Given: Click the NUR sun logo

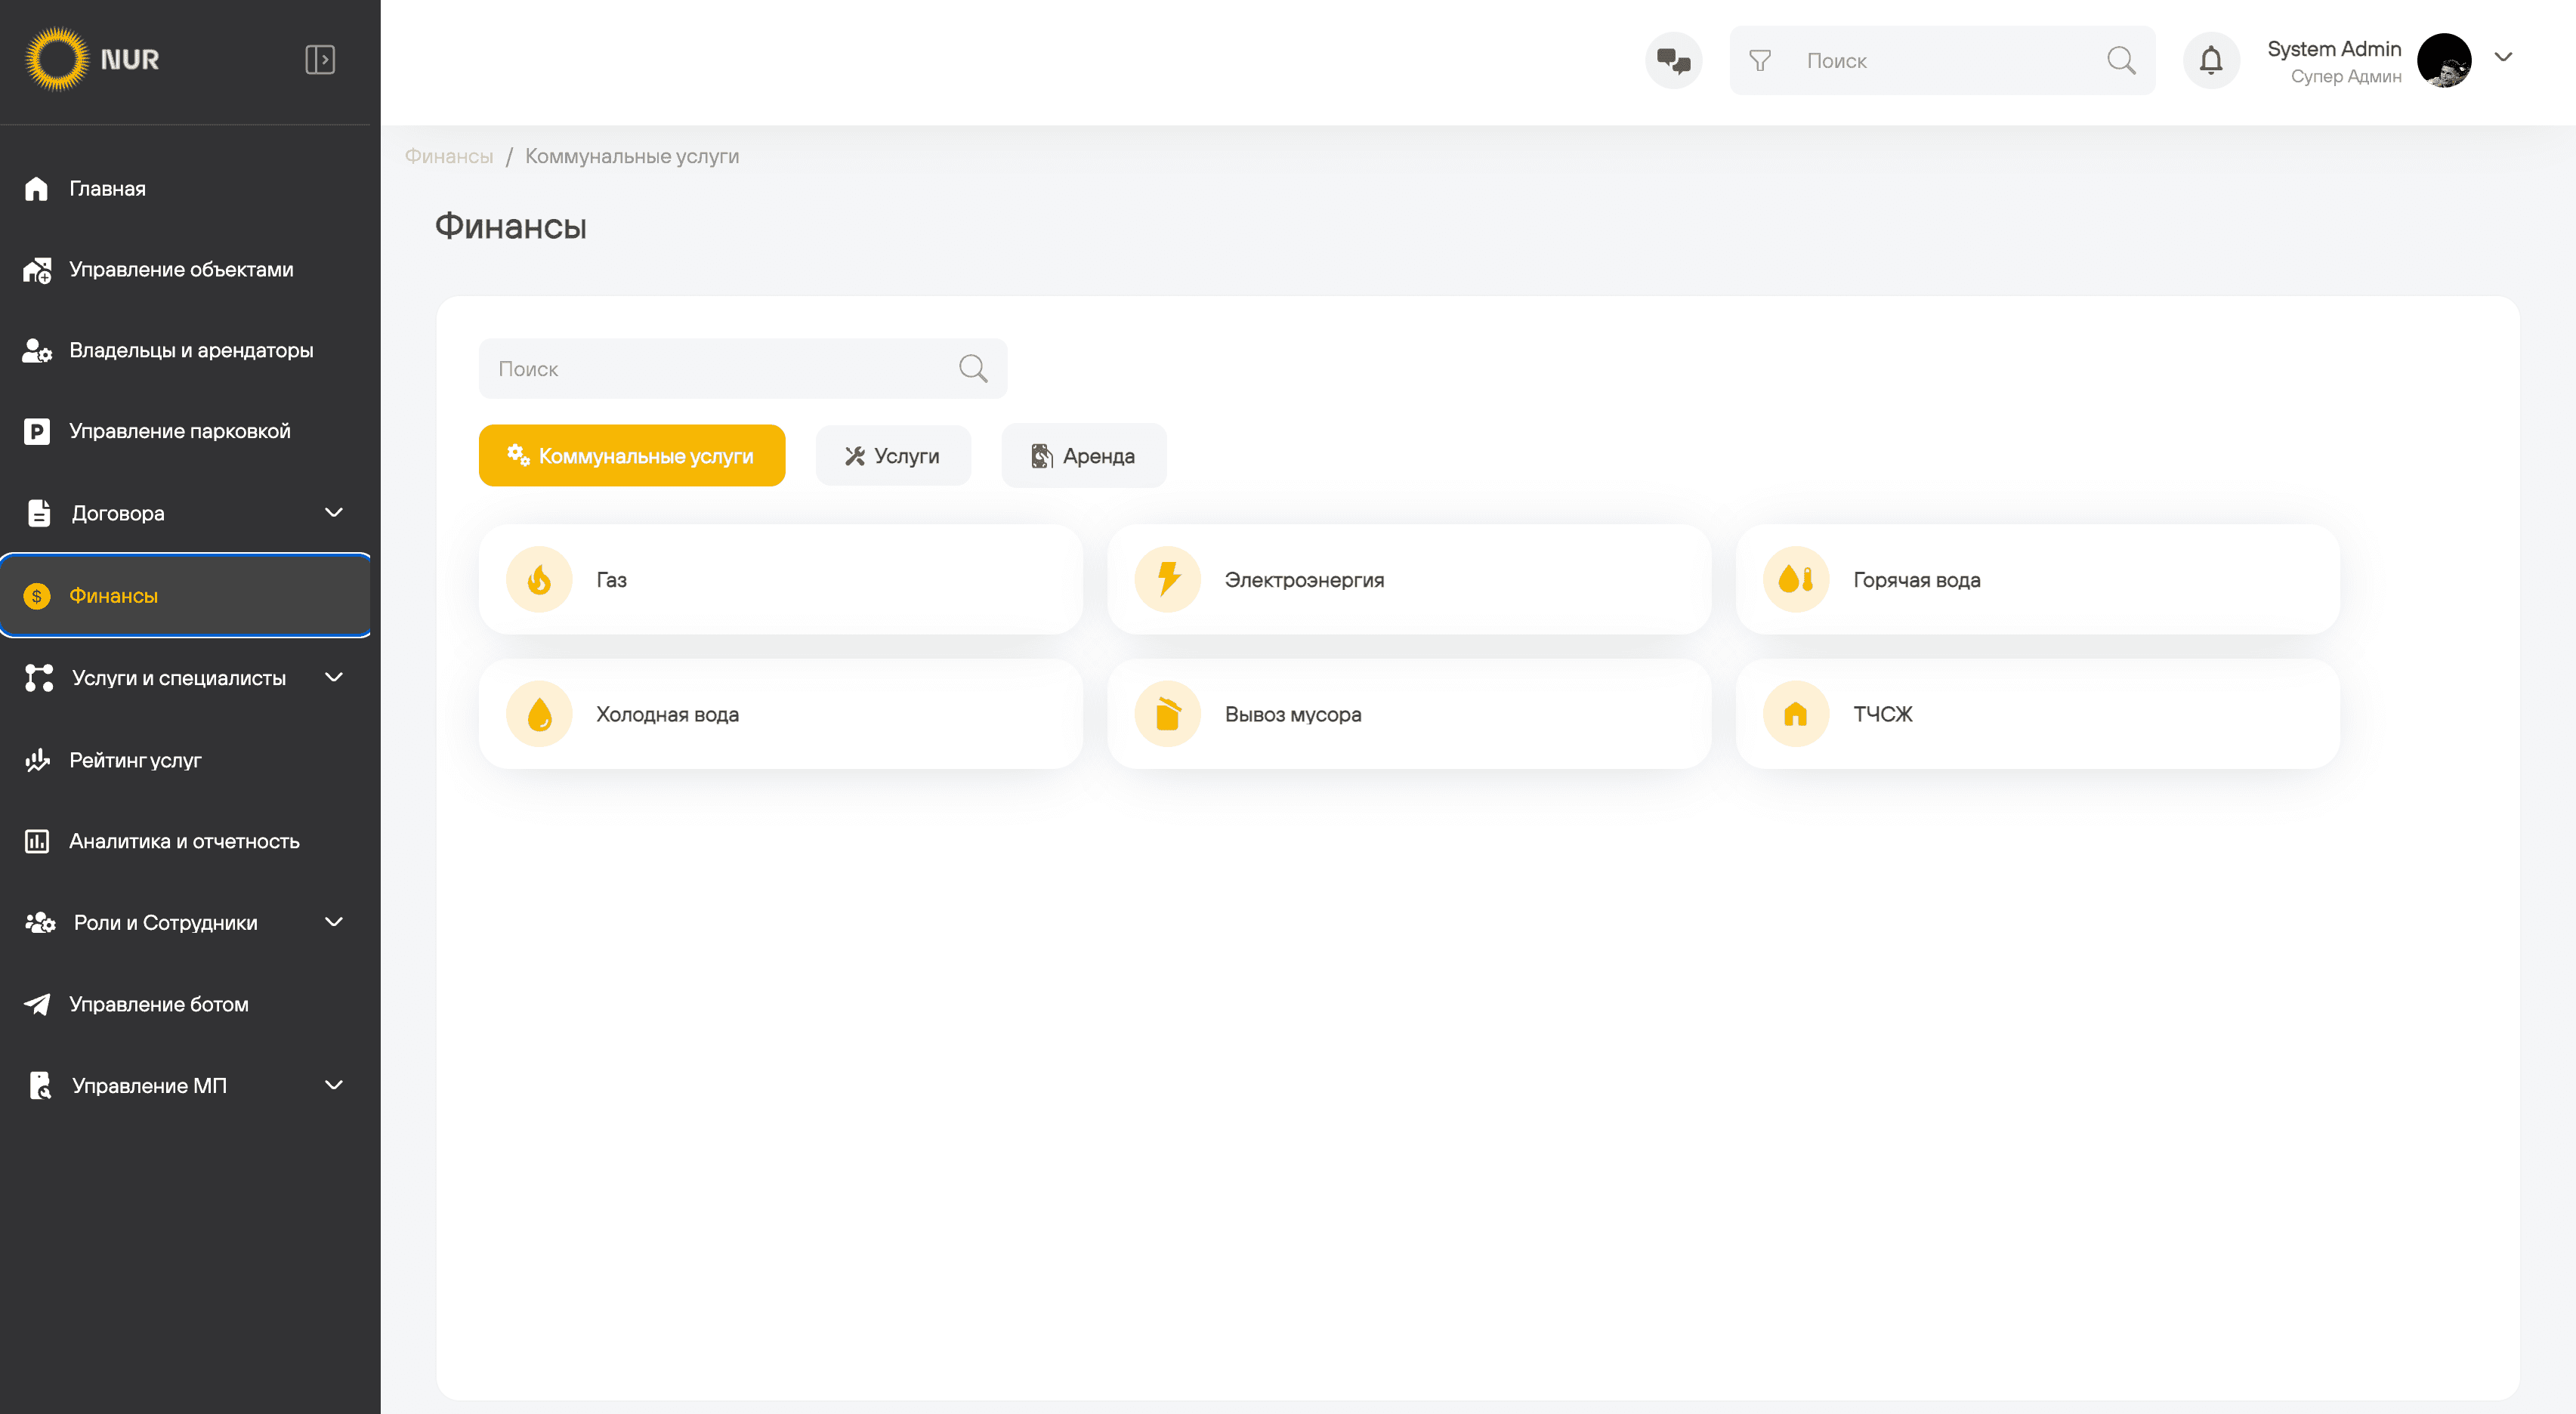Looking at the screenshot, I should point(56,60).
